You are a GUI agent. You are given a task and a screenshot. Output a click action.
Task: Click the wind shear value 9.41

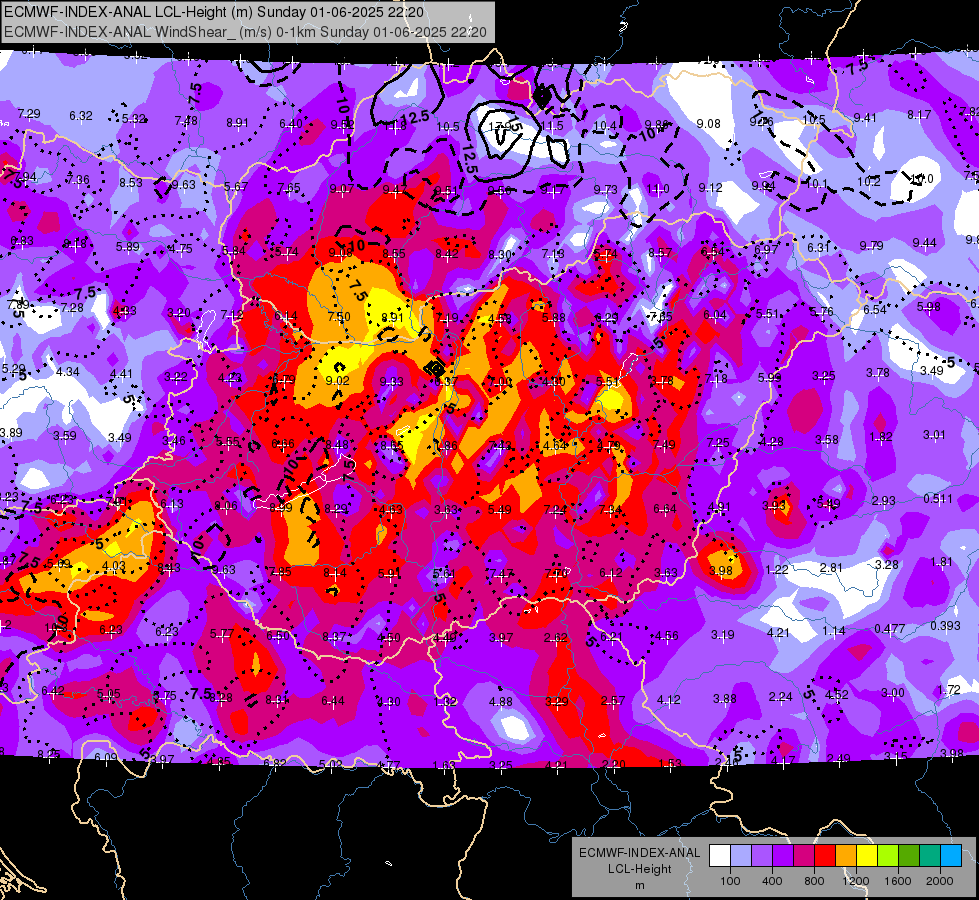[x=865, y=117]
